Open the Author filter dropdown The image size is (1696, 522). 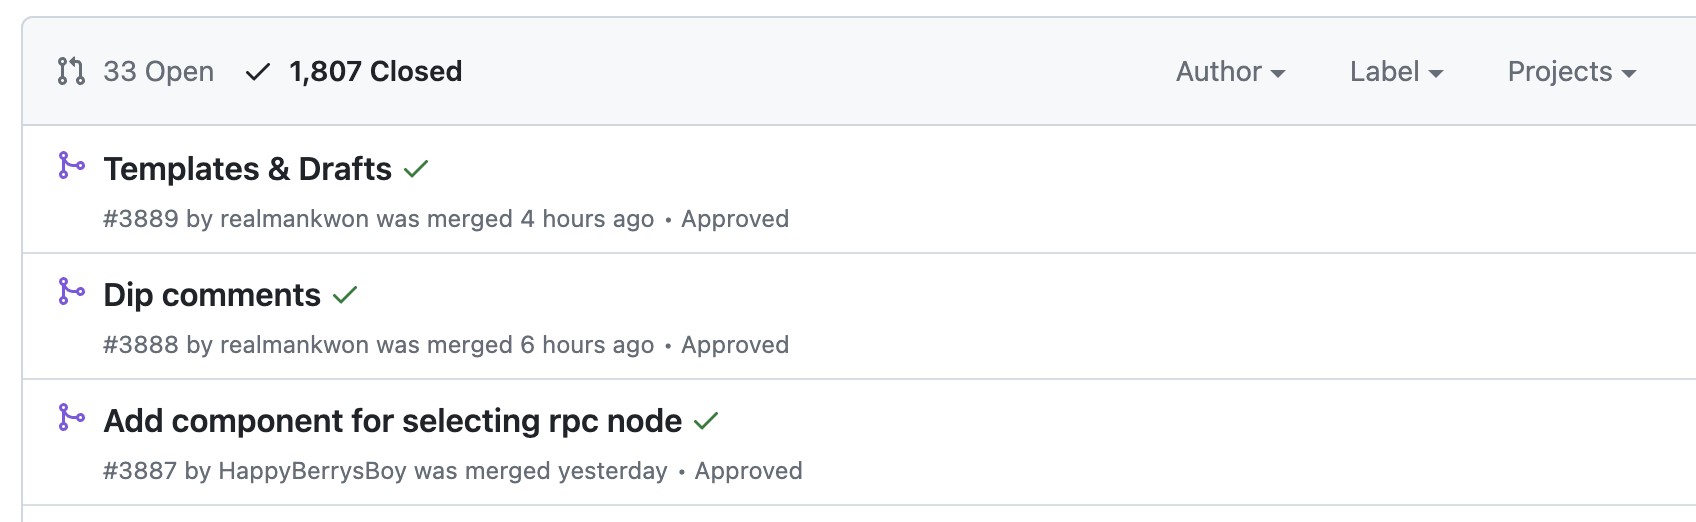1230,72
